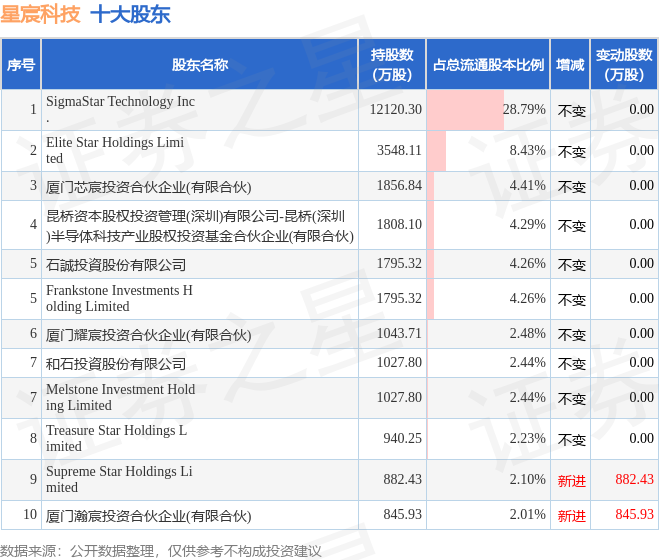
Task: Click the 股东名称 column header
Action: [x=200, y=64]
